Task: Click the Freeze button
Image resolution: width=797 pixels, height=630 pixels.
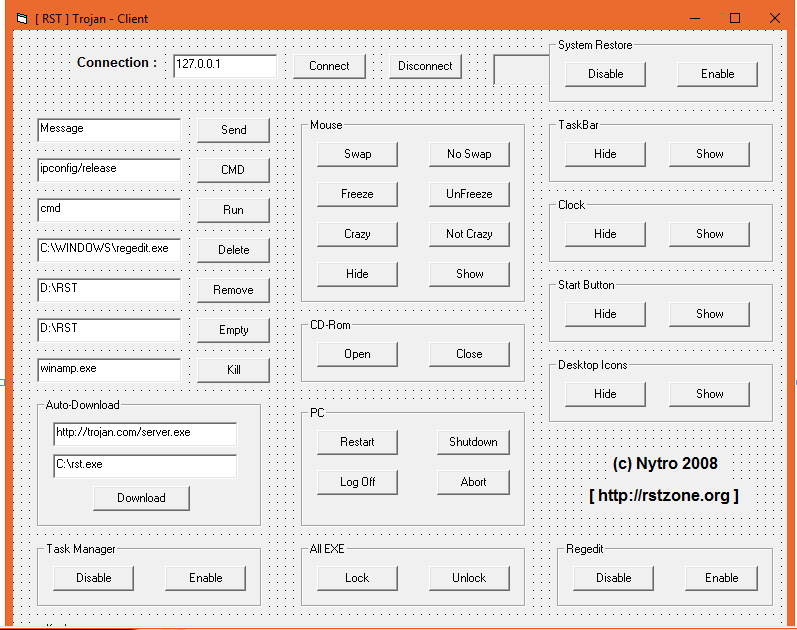Action: (x=357, y=194)
